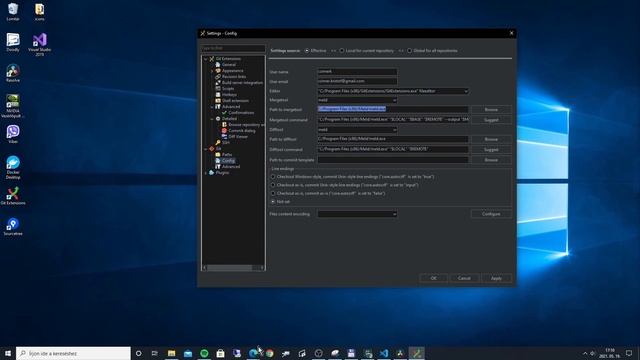Open Docker Desktop shortcut

pos(13,167)
